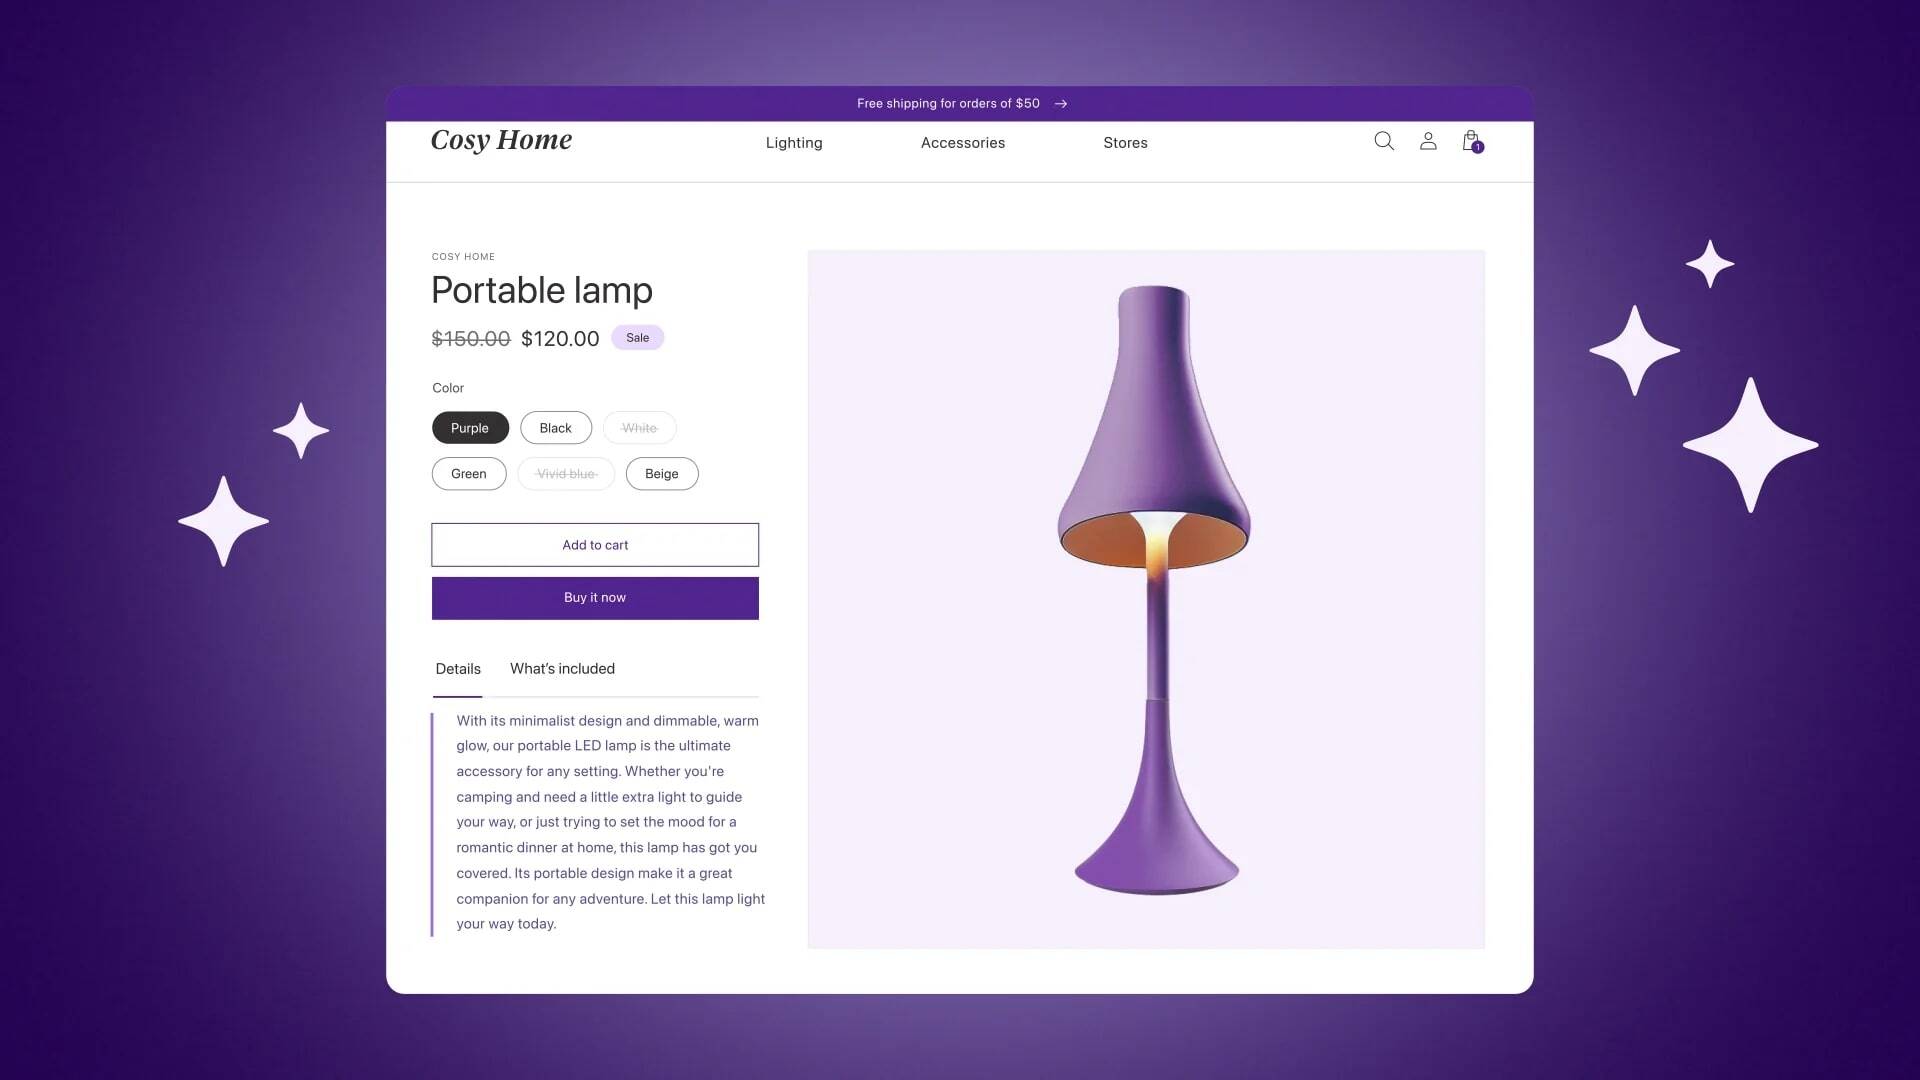The image size is (1920, 1080).
Task: Open the user account icon
Action: (x=1428, y=141)
